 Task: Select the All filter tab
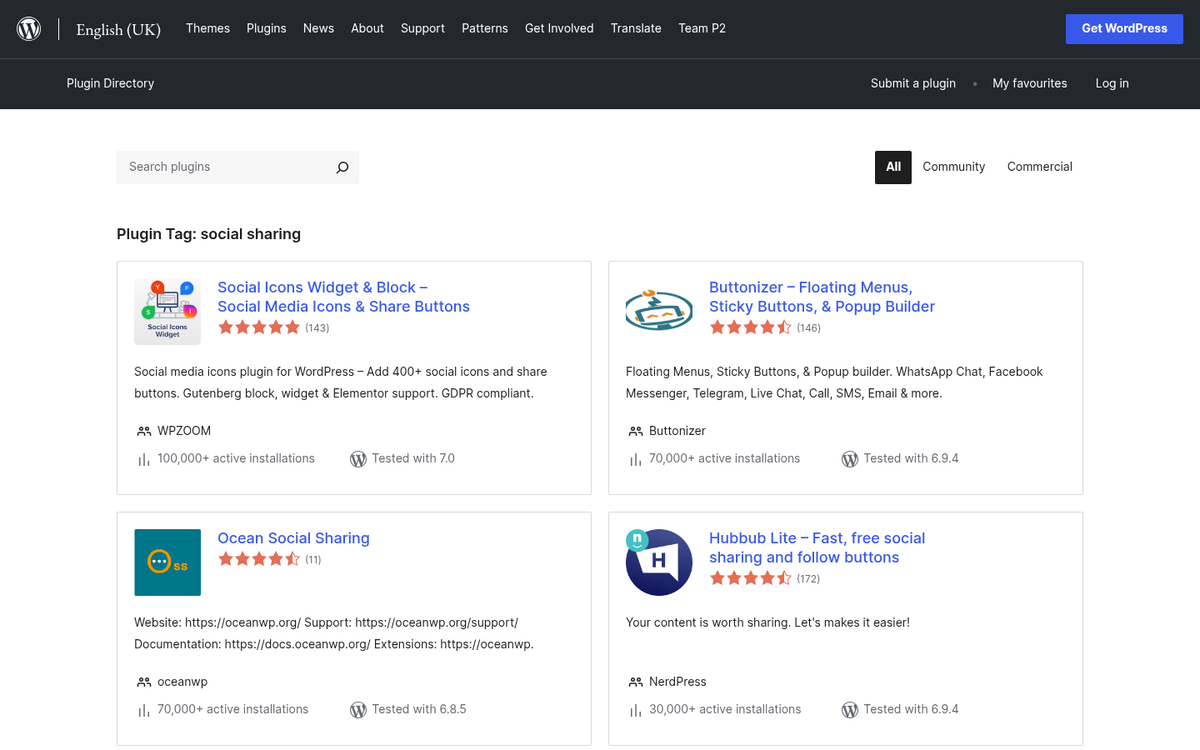point(893,167)
